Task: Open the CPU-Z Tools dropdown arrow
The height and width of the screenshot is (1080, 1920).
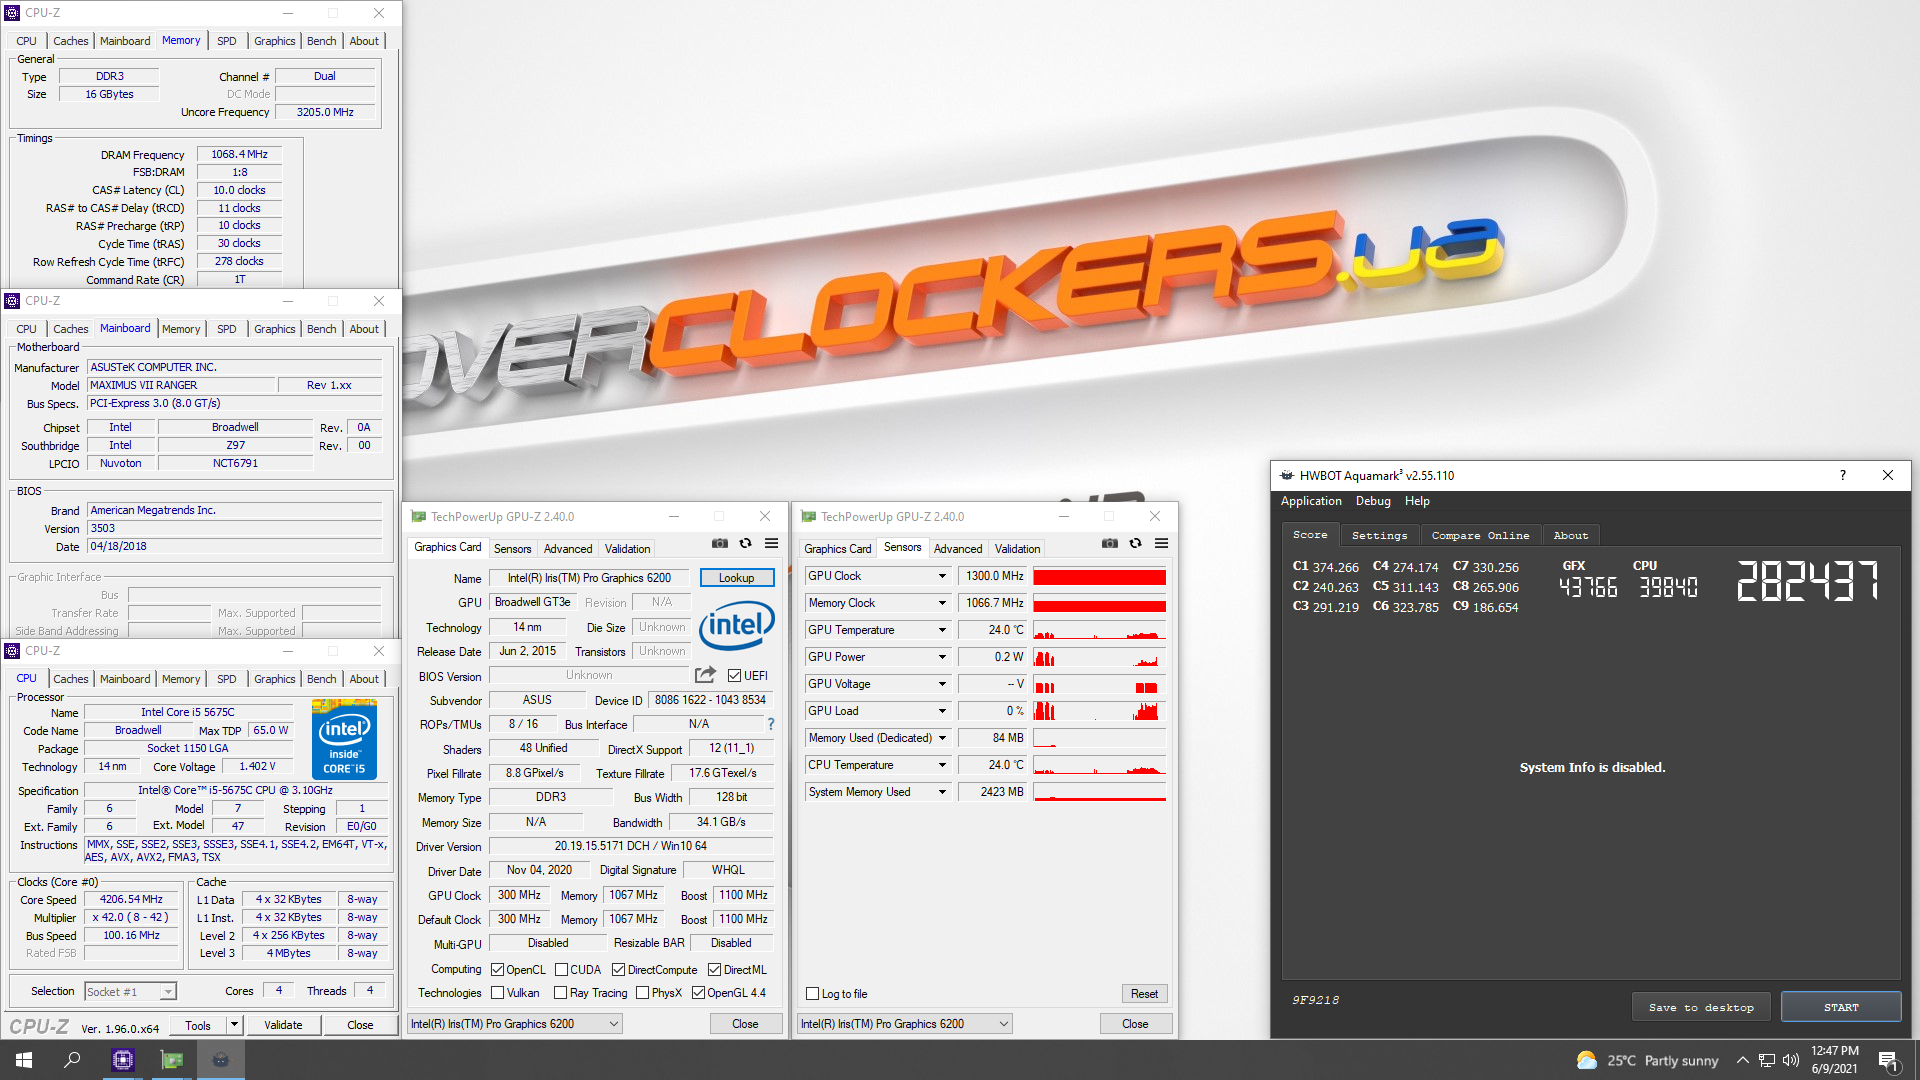Action: coord(234,1025)
